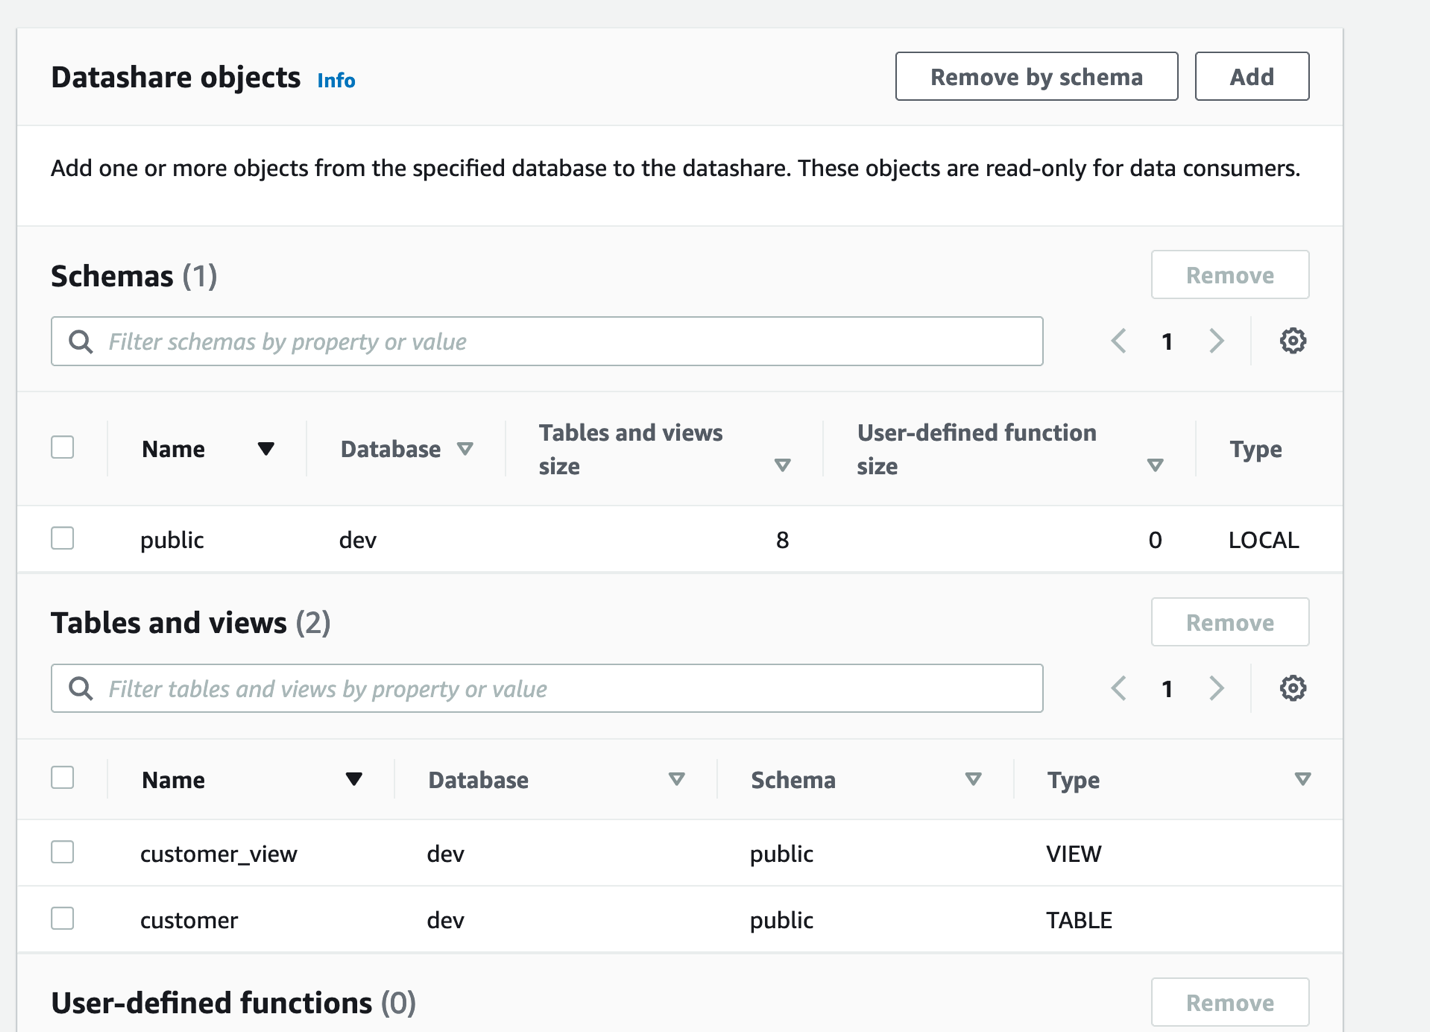
Task: Click Remove next to User-defined functions
Action: coord(1230,1002)
